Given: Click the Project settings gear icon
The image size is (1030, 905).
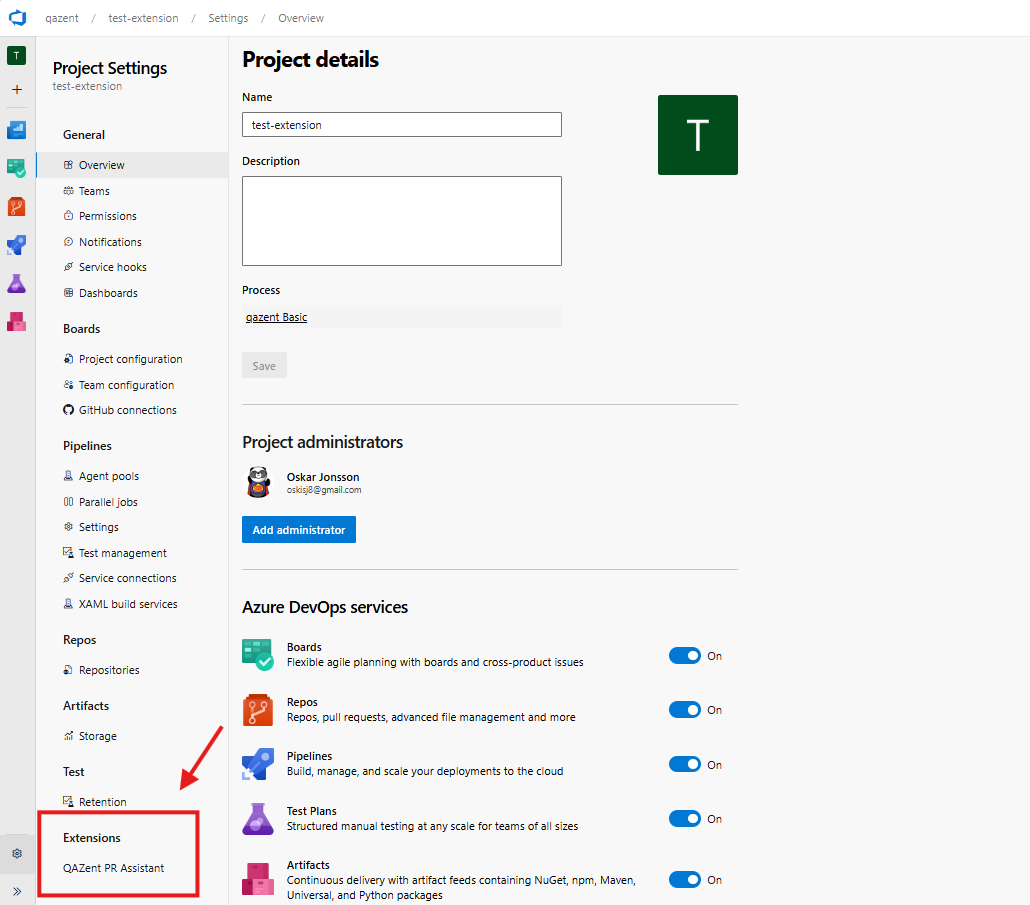Looking at the screenshot, I should pos(17,853).
